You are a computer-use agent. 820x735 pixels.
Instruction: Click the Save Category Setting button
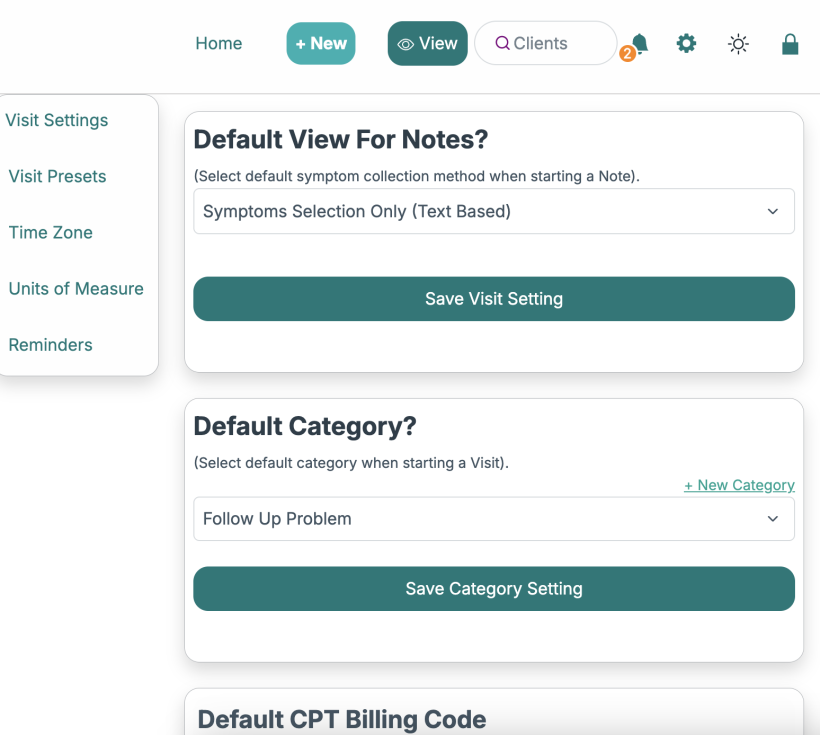[493, 589]
